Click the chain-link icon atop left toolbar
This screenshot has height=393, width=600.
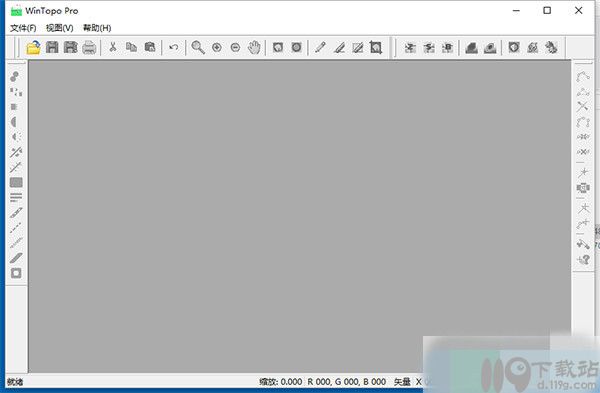pyautogui.click(x=15, y=77)
